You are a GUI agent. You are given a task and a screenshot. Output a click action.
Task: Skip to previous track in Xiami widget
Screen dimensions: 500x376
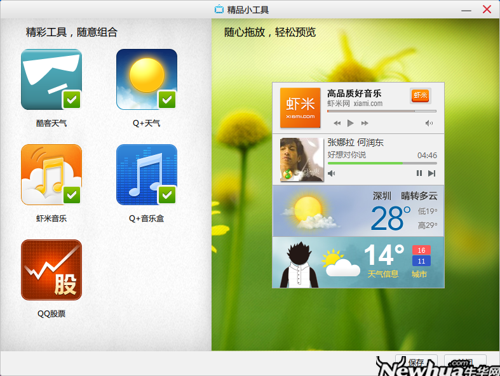(337, 123)
